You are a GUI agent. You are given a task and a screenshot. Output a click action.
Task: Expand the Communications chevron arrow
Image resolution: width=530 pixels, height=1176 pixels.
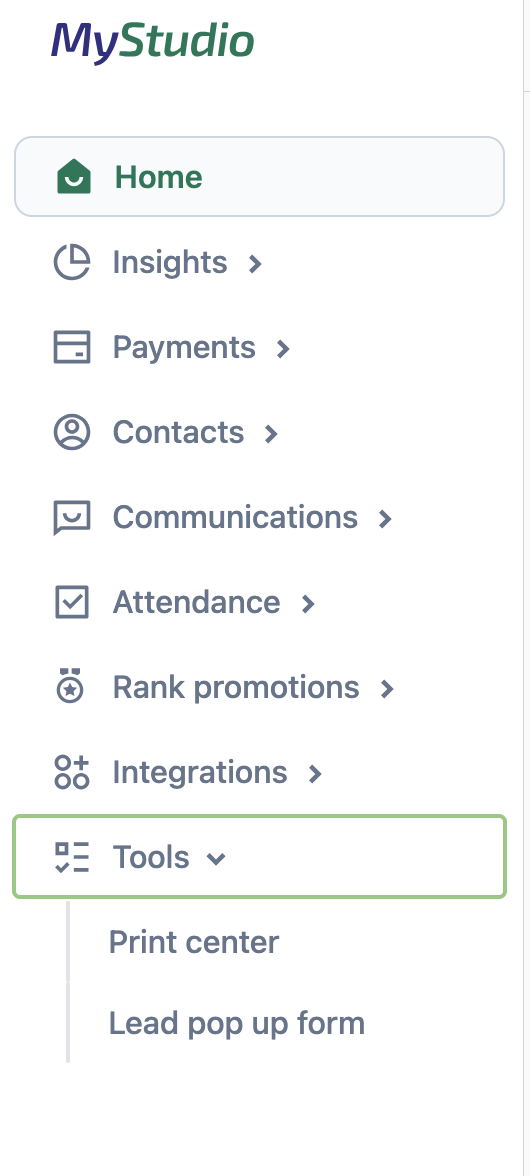[385, 518]
